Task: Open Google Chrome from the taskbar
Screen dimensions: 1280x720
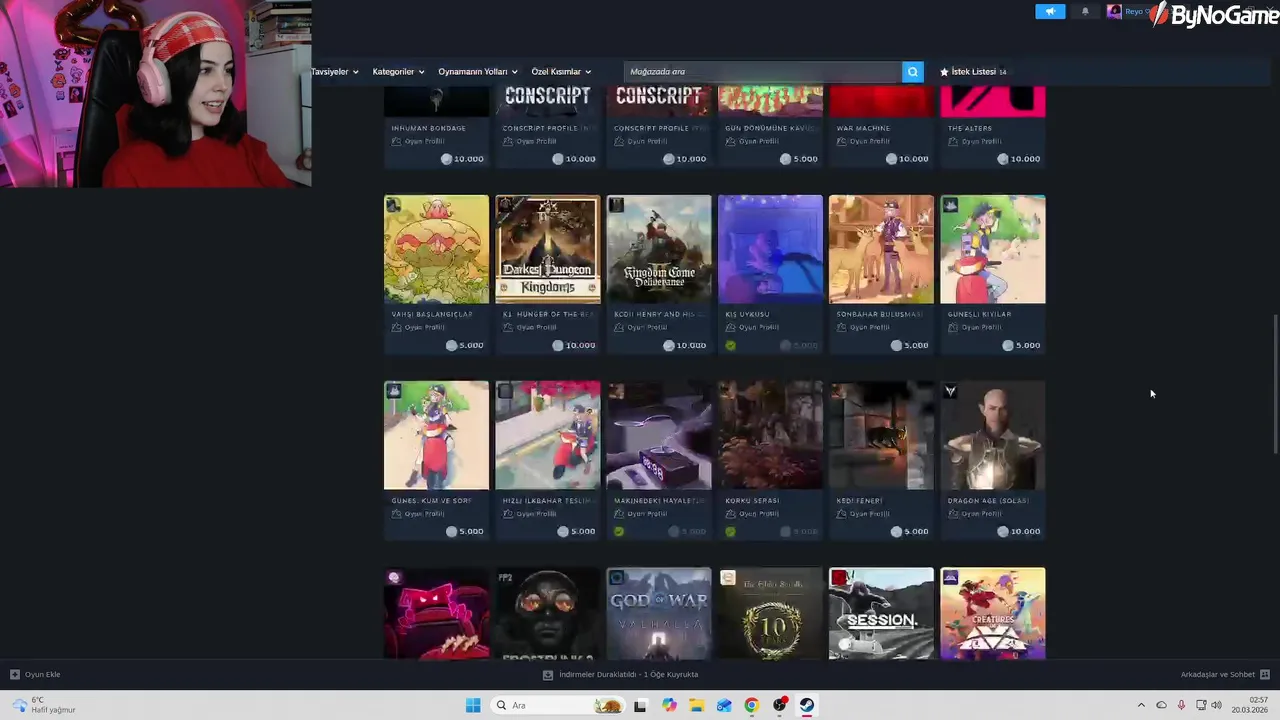Action: pos(751,705)
